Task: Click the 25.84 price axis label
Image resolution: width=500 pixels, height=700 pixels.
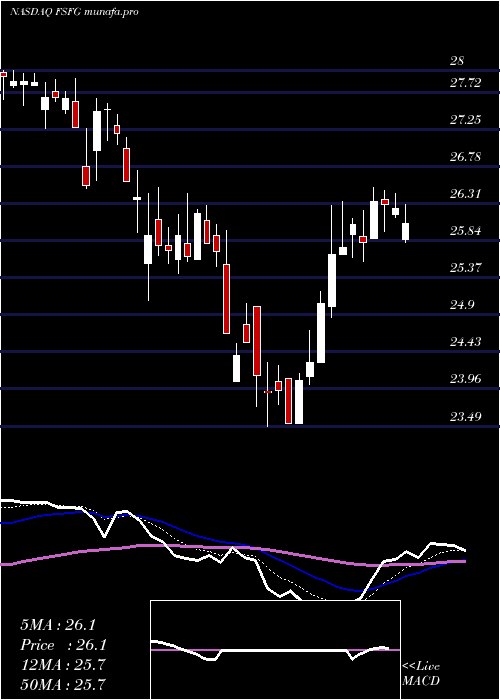Action: click(x=465, y=231)
